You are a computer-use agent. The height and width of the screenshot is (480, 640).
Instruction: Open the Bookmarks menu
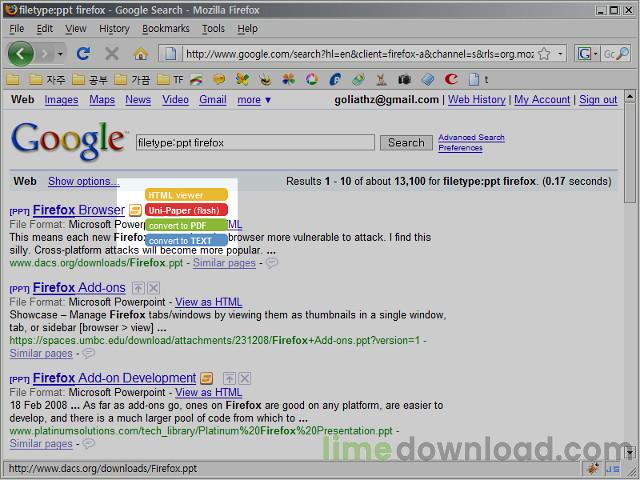(x=165, y=29)
